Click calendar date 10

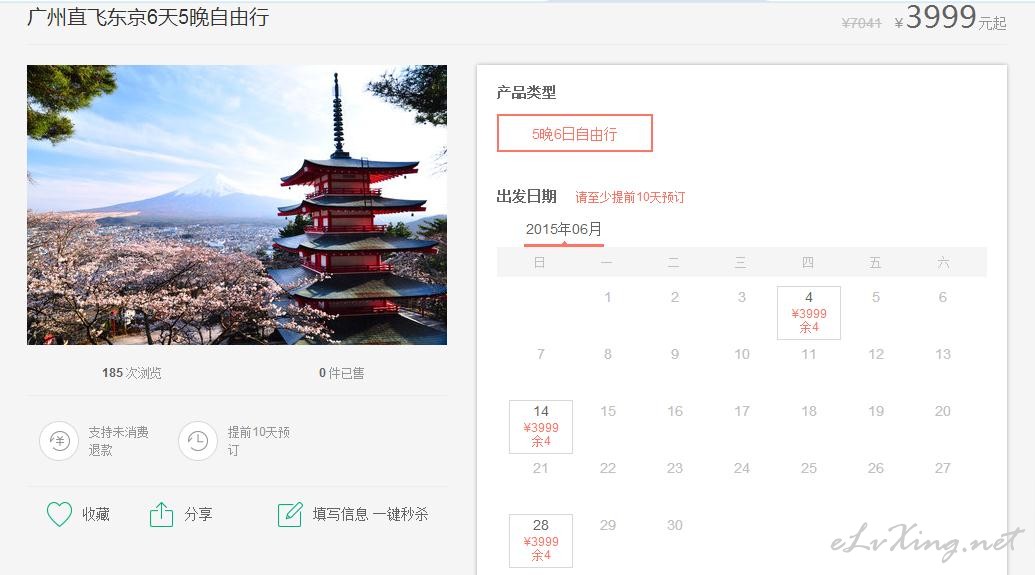742,355
